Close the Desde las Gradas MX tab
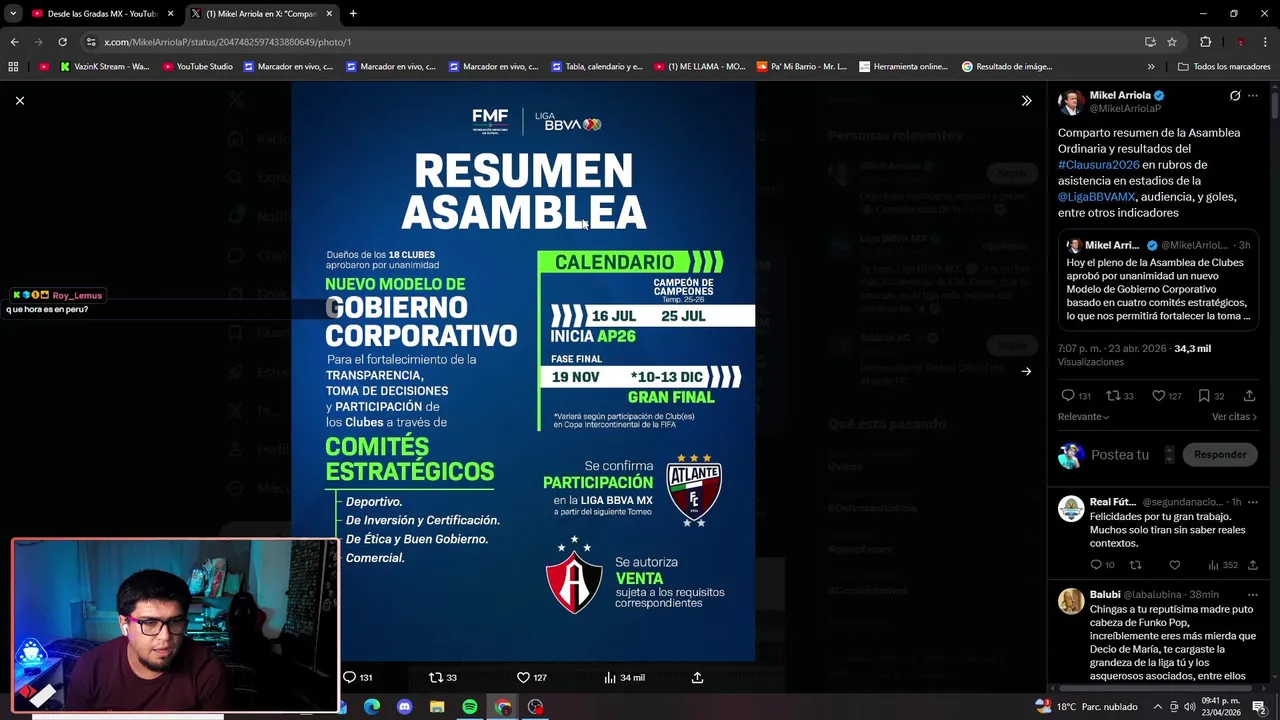Image resolution: width=1280 pixels, height=720 pixels. [x=170, y=14]
